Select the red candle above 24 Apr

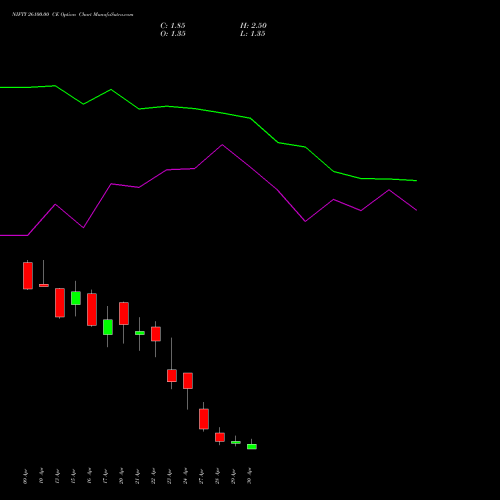tap(188, 381)
